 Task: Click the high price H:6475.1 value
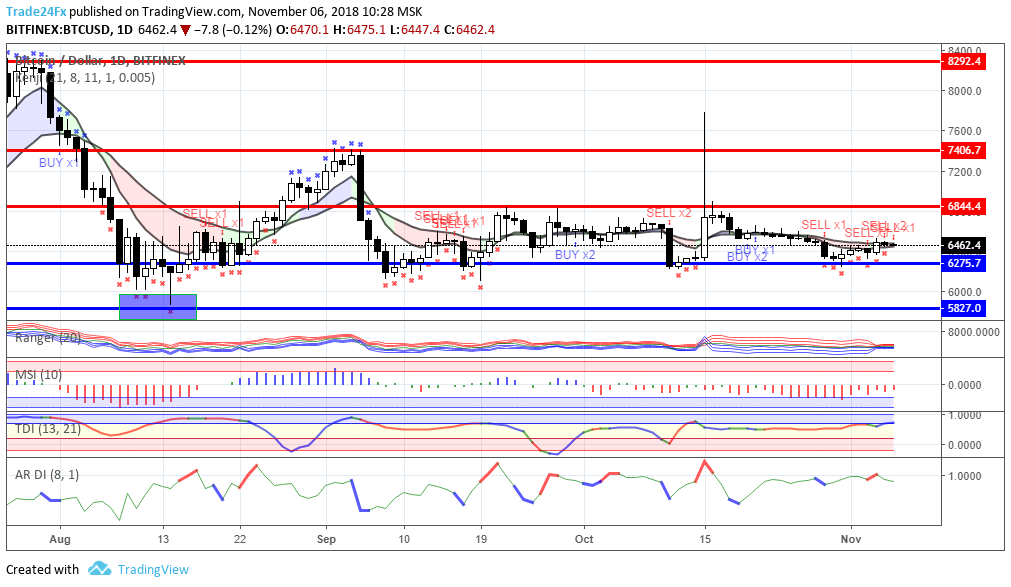[359, 30]
